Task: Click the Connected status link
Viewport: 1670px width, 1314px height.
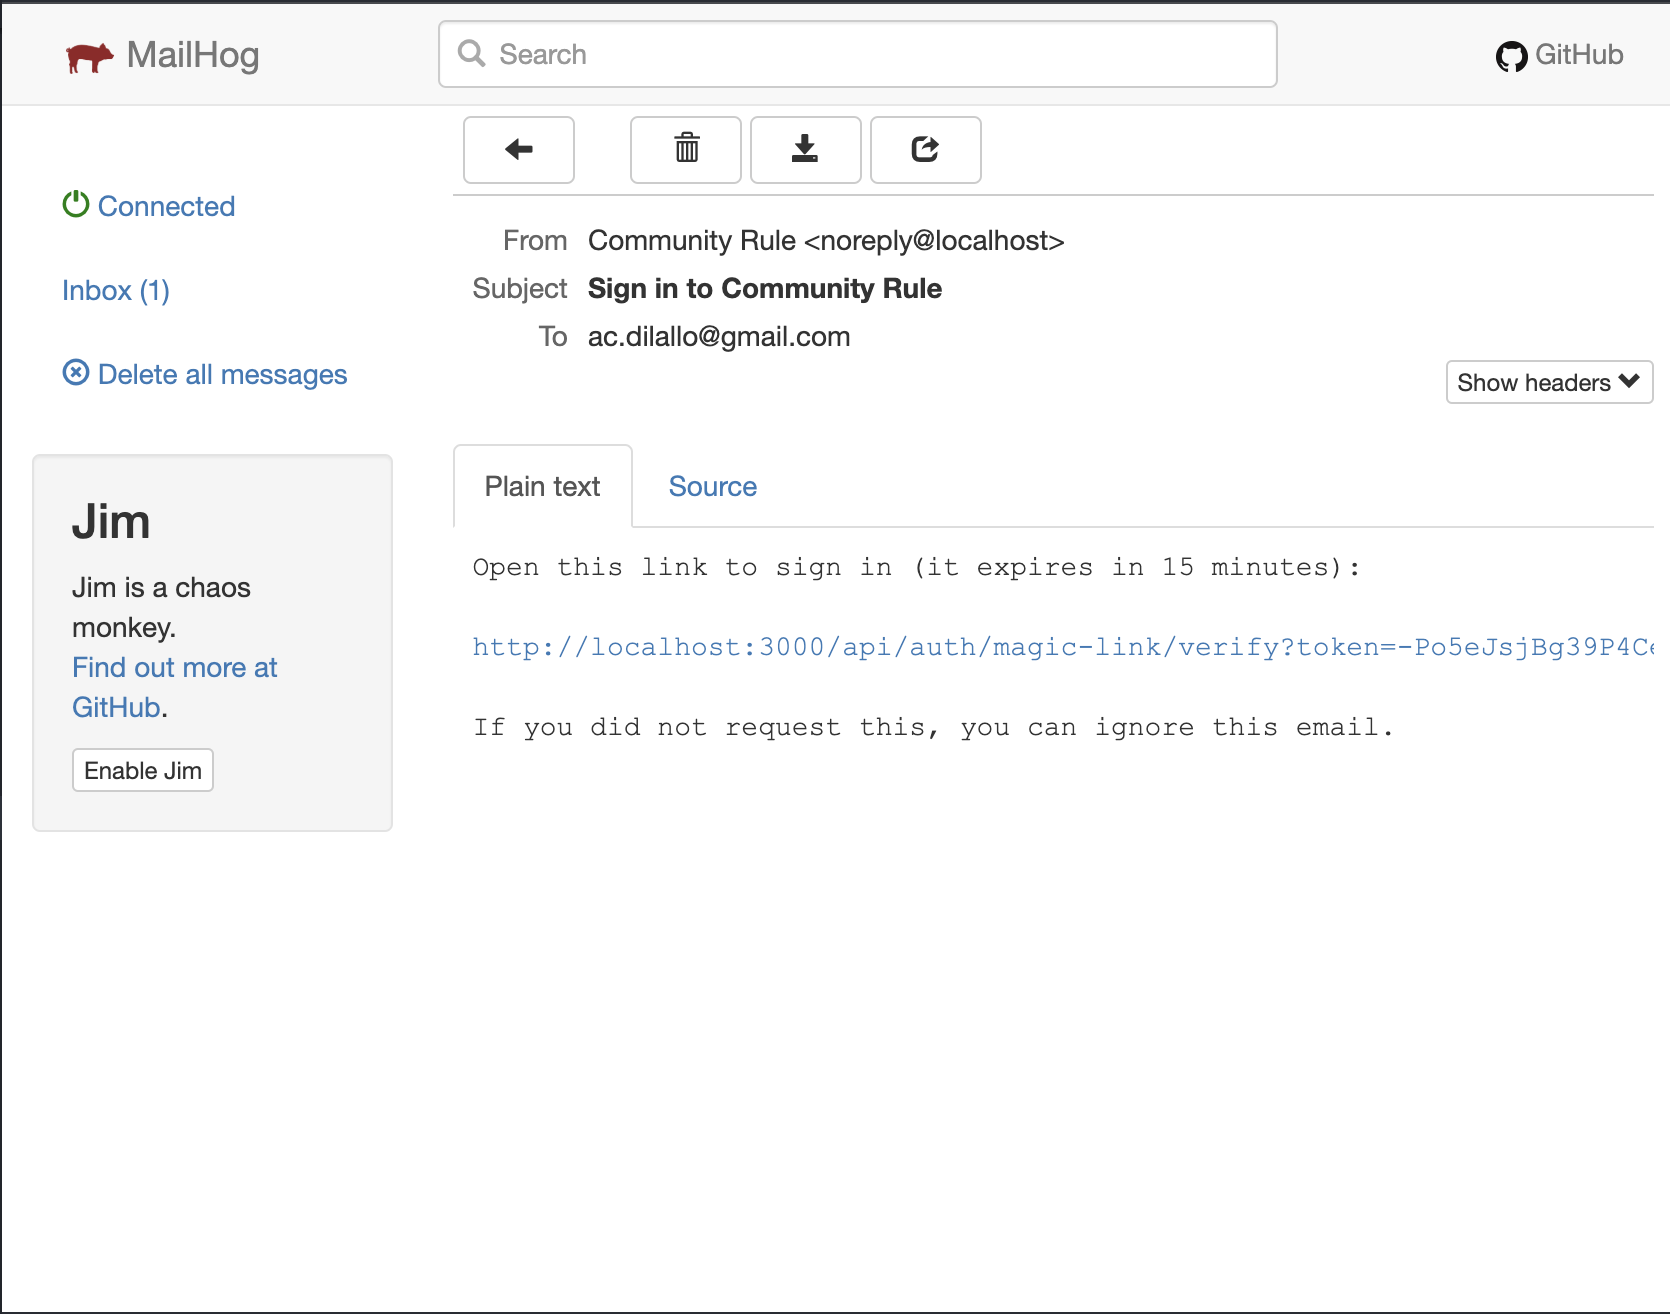Action: pos(166,206)
